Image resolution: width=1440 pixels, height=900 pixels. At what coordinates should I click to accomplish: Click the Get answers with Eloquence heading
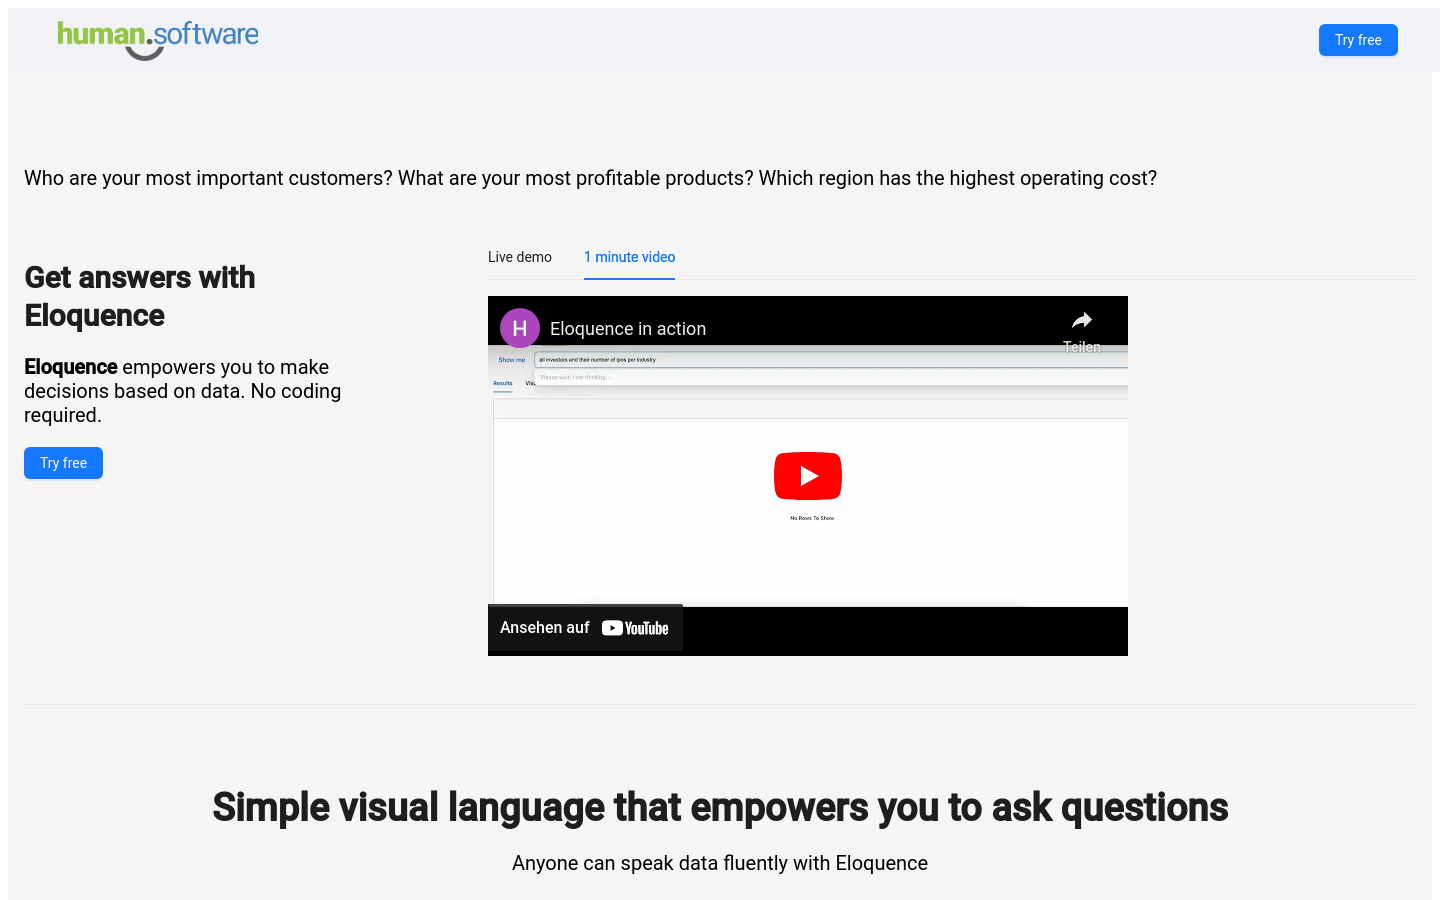(140, 296)
